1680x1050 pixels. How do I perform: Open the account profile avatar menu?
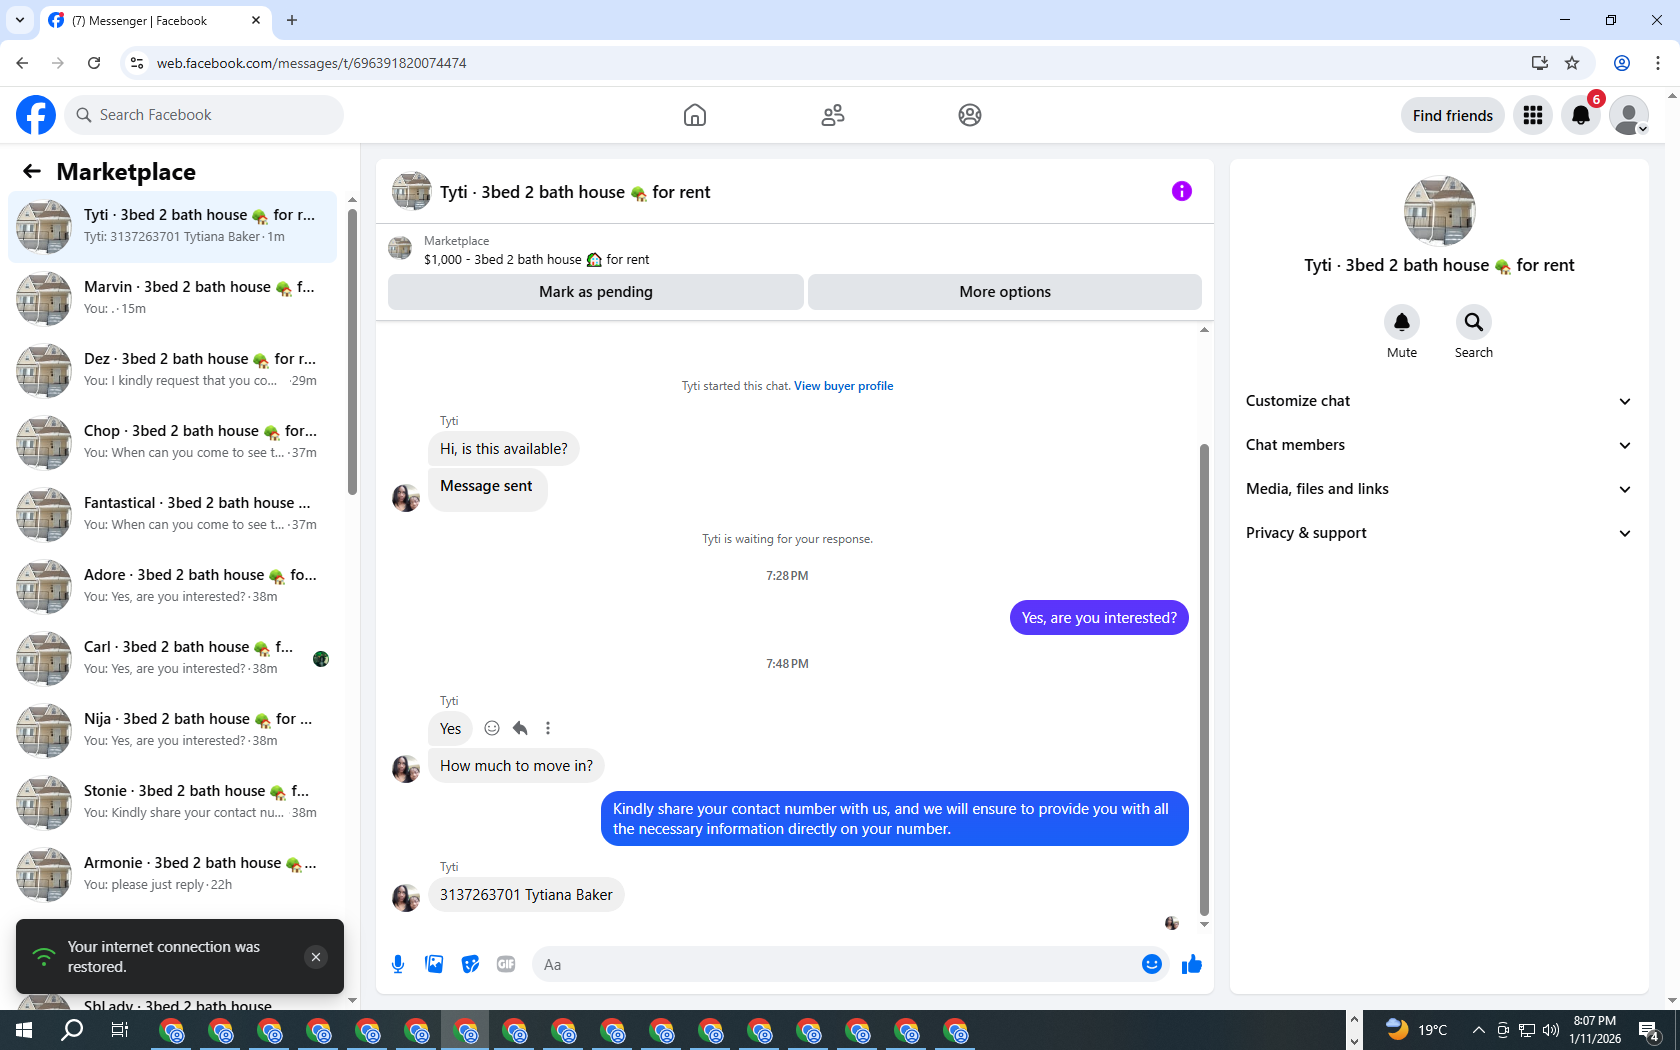tap(1629, 115)
